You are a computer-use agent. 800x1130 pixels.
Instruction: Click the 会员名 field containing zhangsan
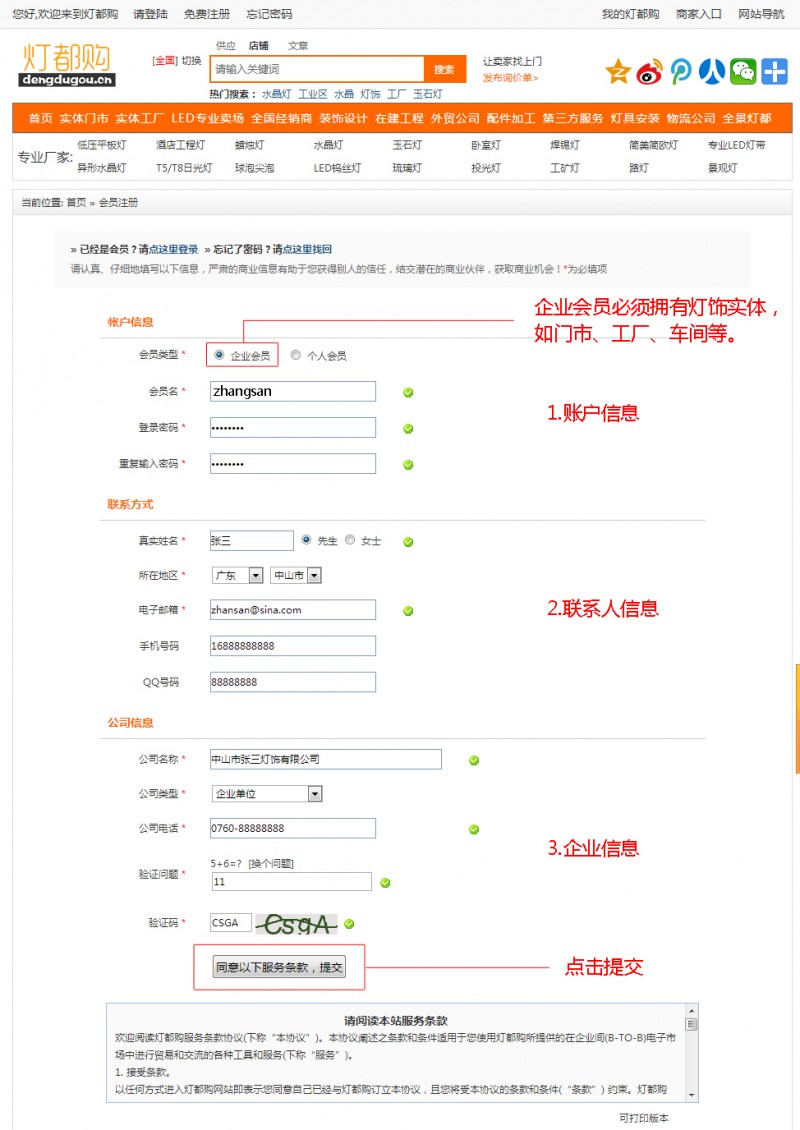click(x=292, y=392)
